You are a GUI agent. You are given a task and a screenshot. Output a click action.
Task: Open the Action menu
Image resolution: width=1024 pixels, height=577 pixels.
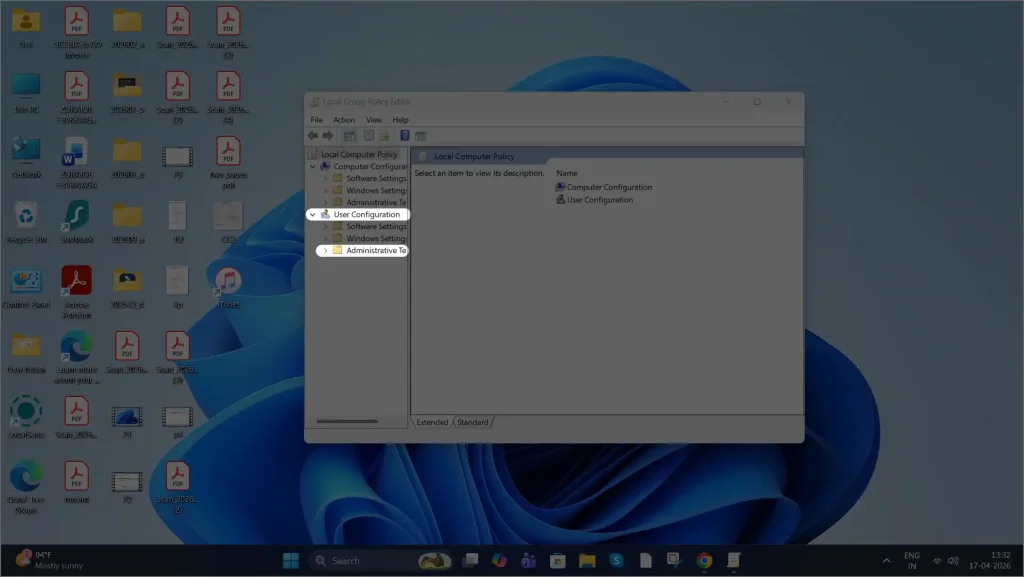click(x=344, y=120)
